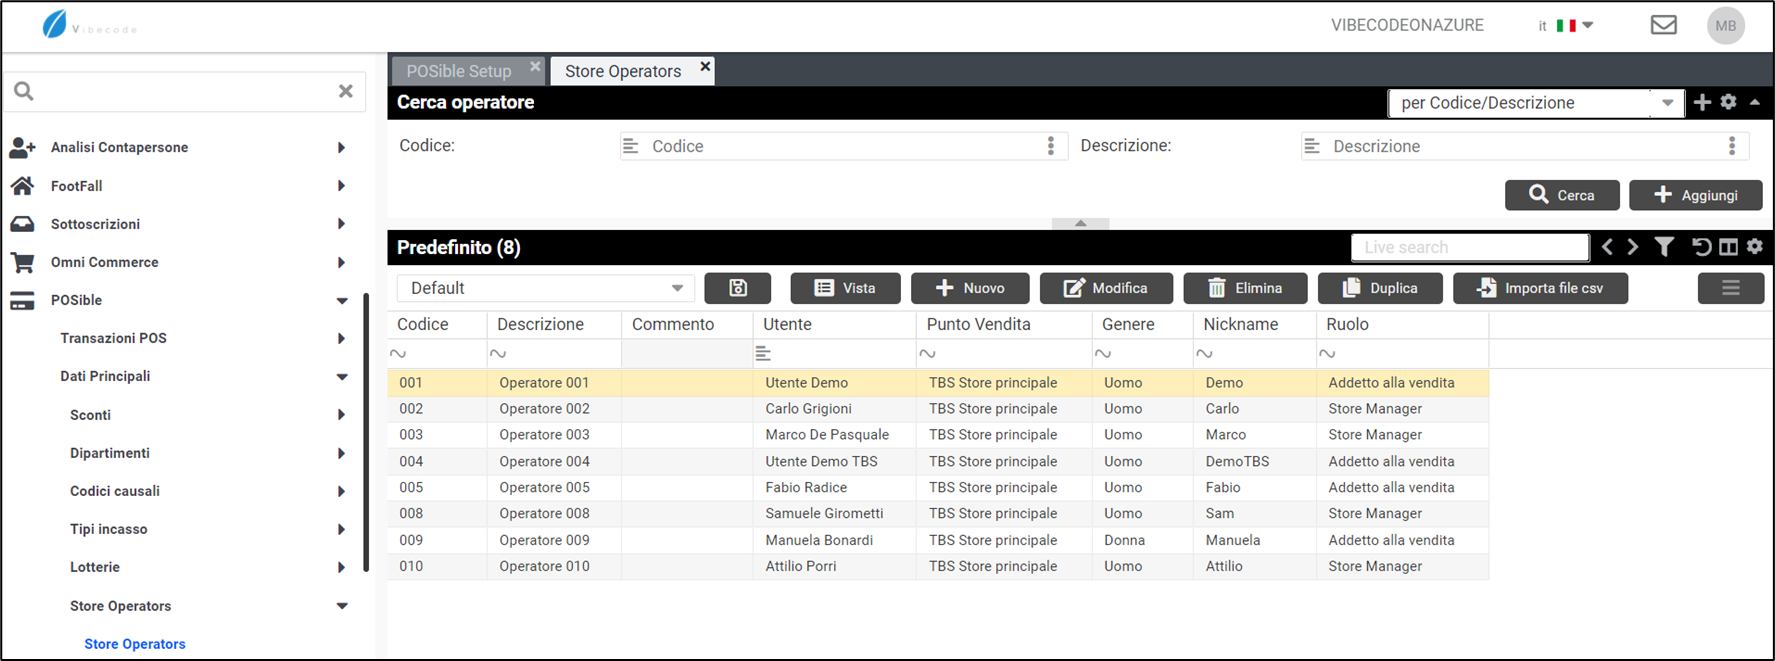Expand the Omni Commerce menu
The width and height of the screenshot is (1775, 661).
[x=105, y=262]
